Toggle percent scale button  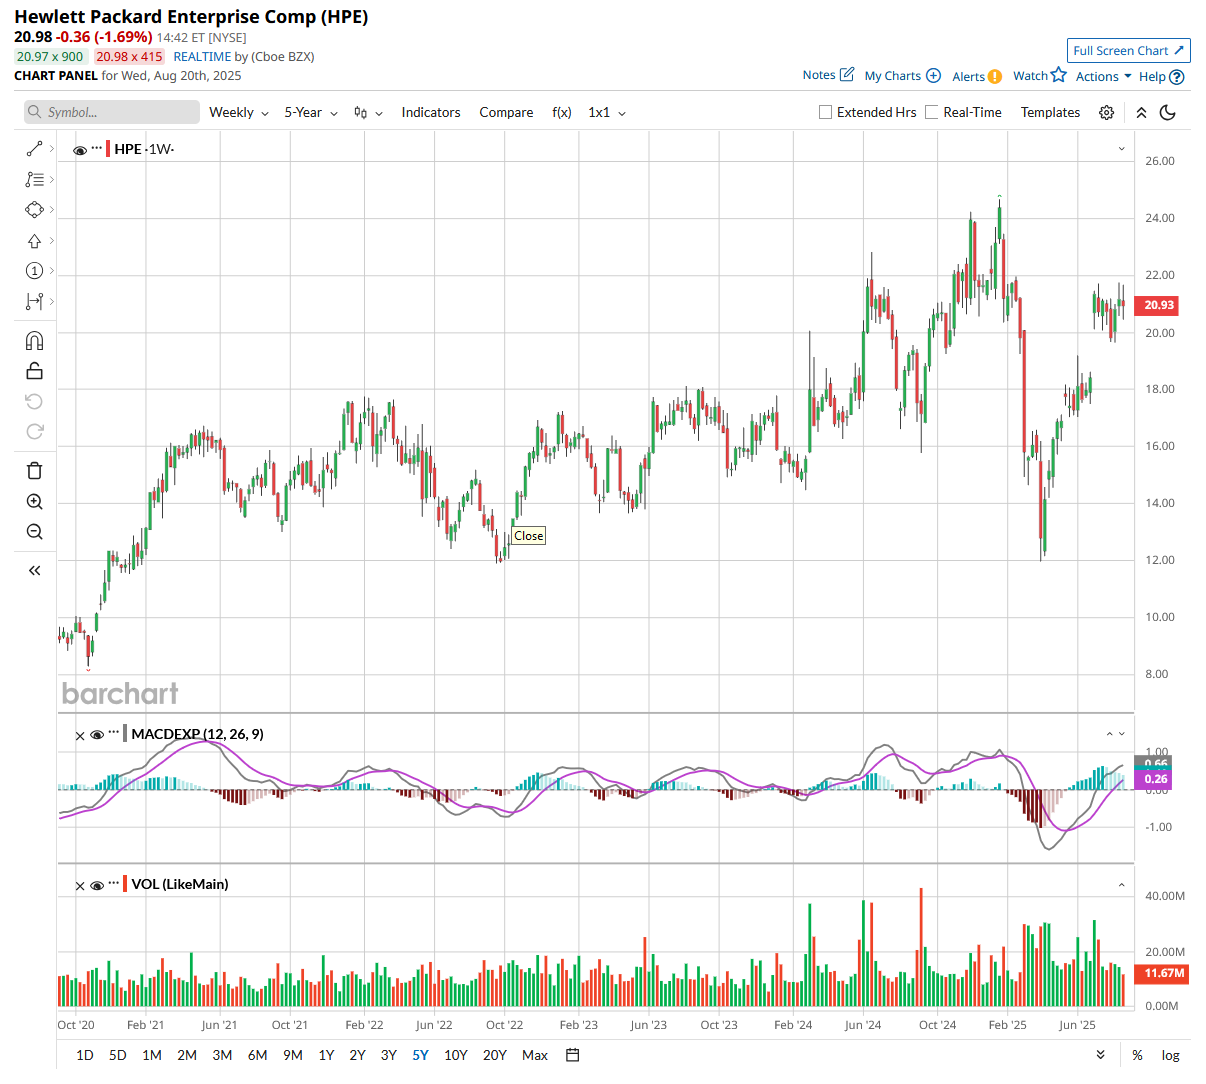1138,1055
